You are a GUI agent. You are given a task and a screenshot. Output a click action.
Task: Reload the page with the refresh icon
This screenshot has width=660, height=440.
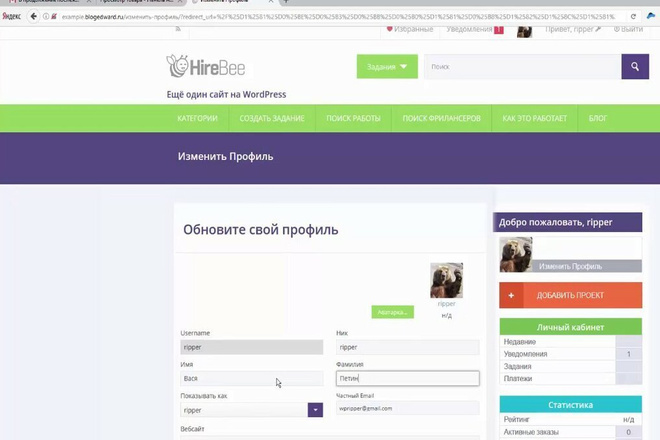[633, 16]
